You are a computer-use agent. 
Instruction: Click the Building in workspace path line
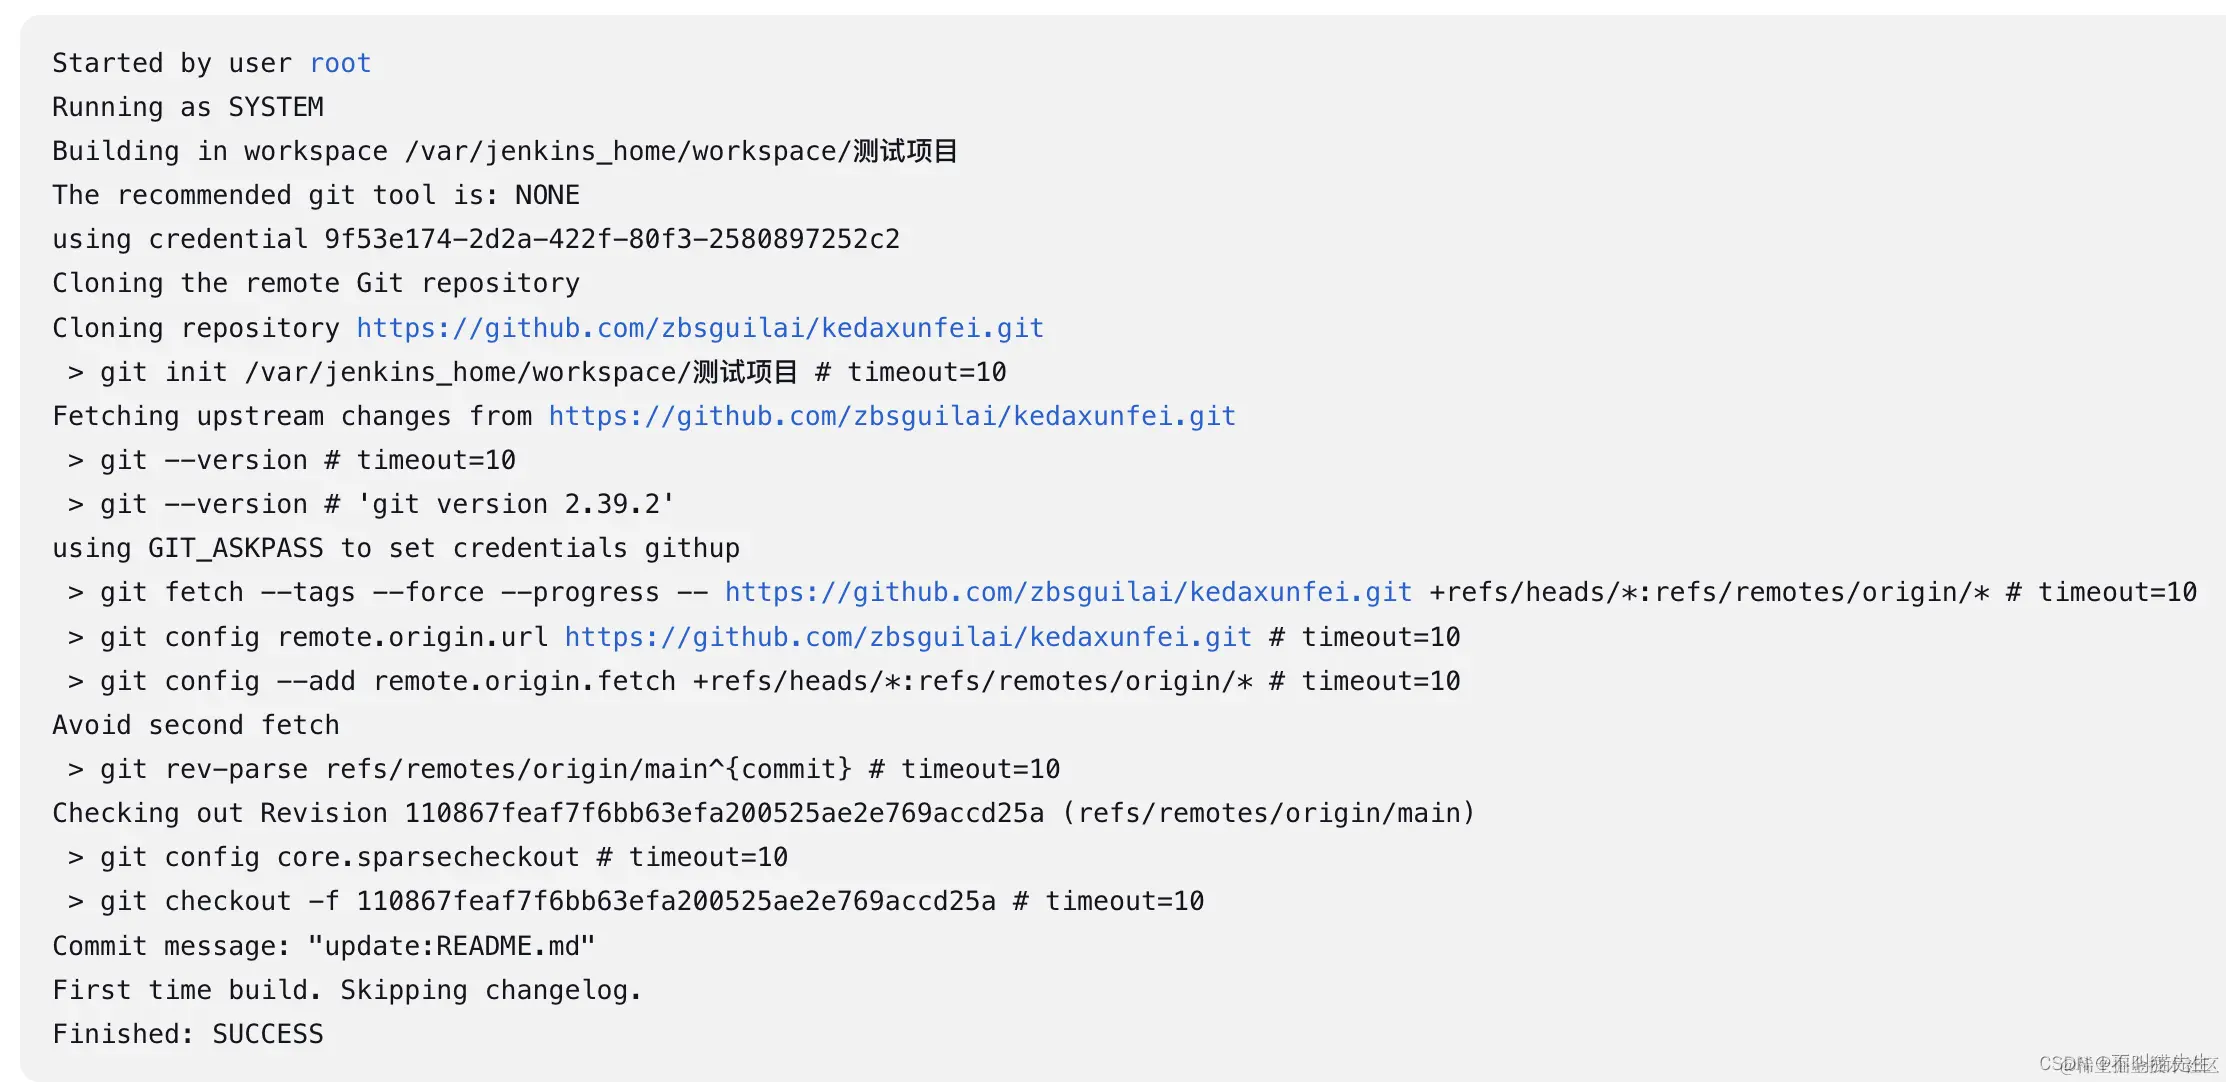coord(505,151)
